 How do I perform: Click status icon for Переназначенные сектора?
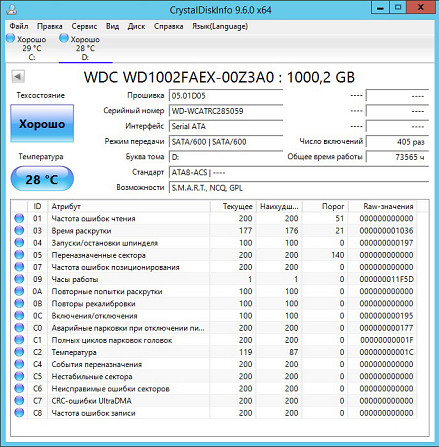point(19,255)
